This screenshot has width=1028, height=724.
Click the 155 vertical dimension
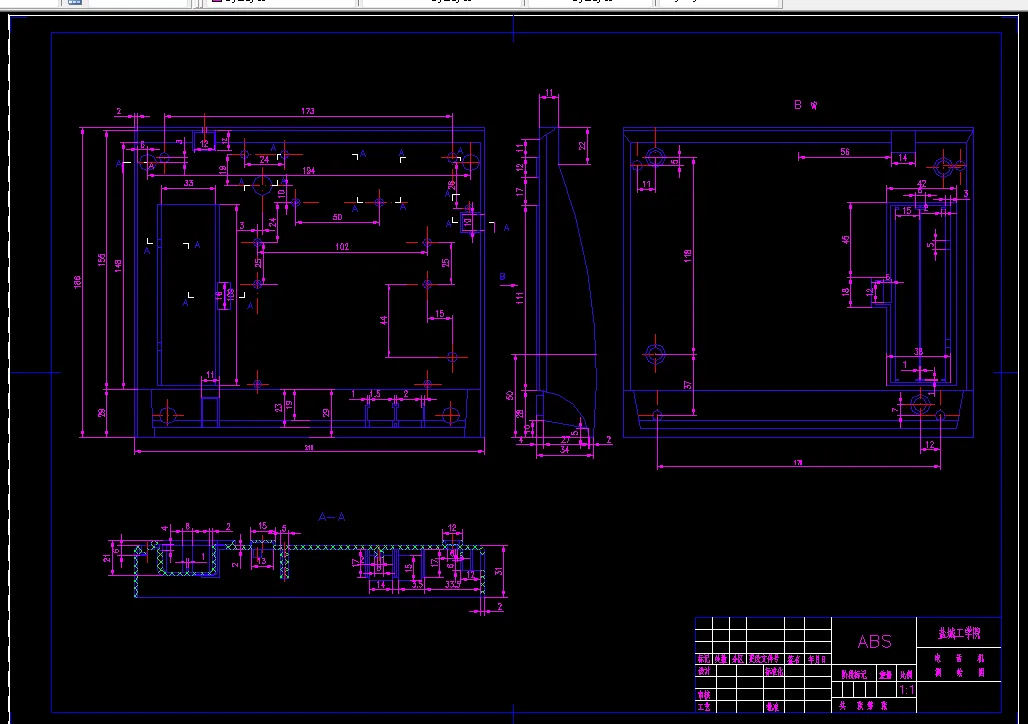102,260
